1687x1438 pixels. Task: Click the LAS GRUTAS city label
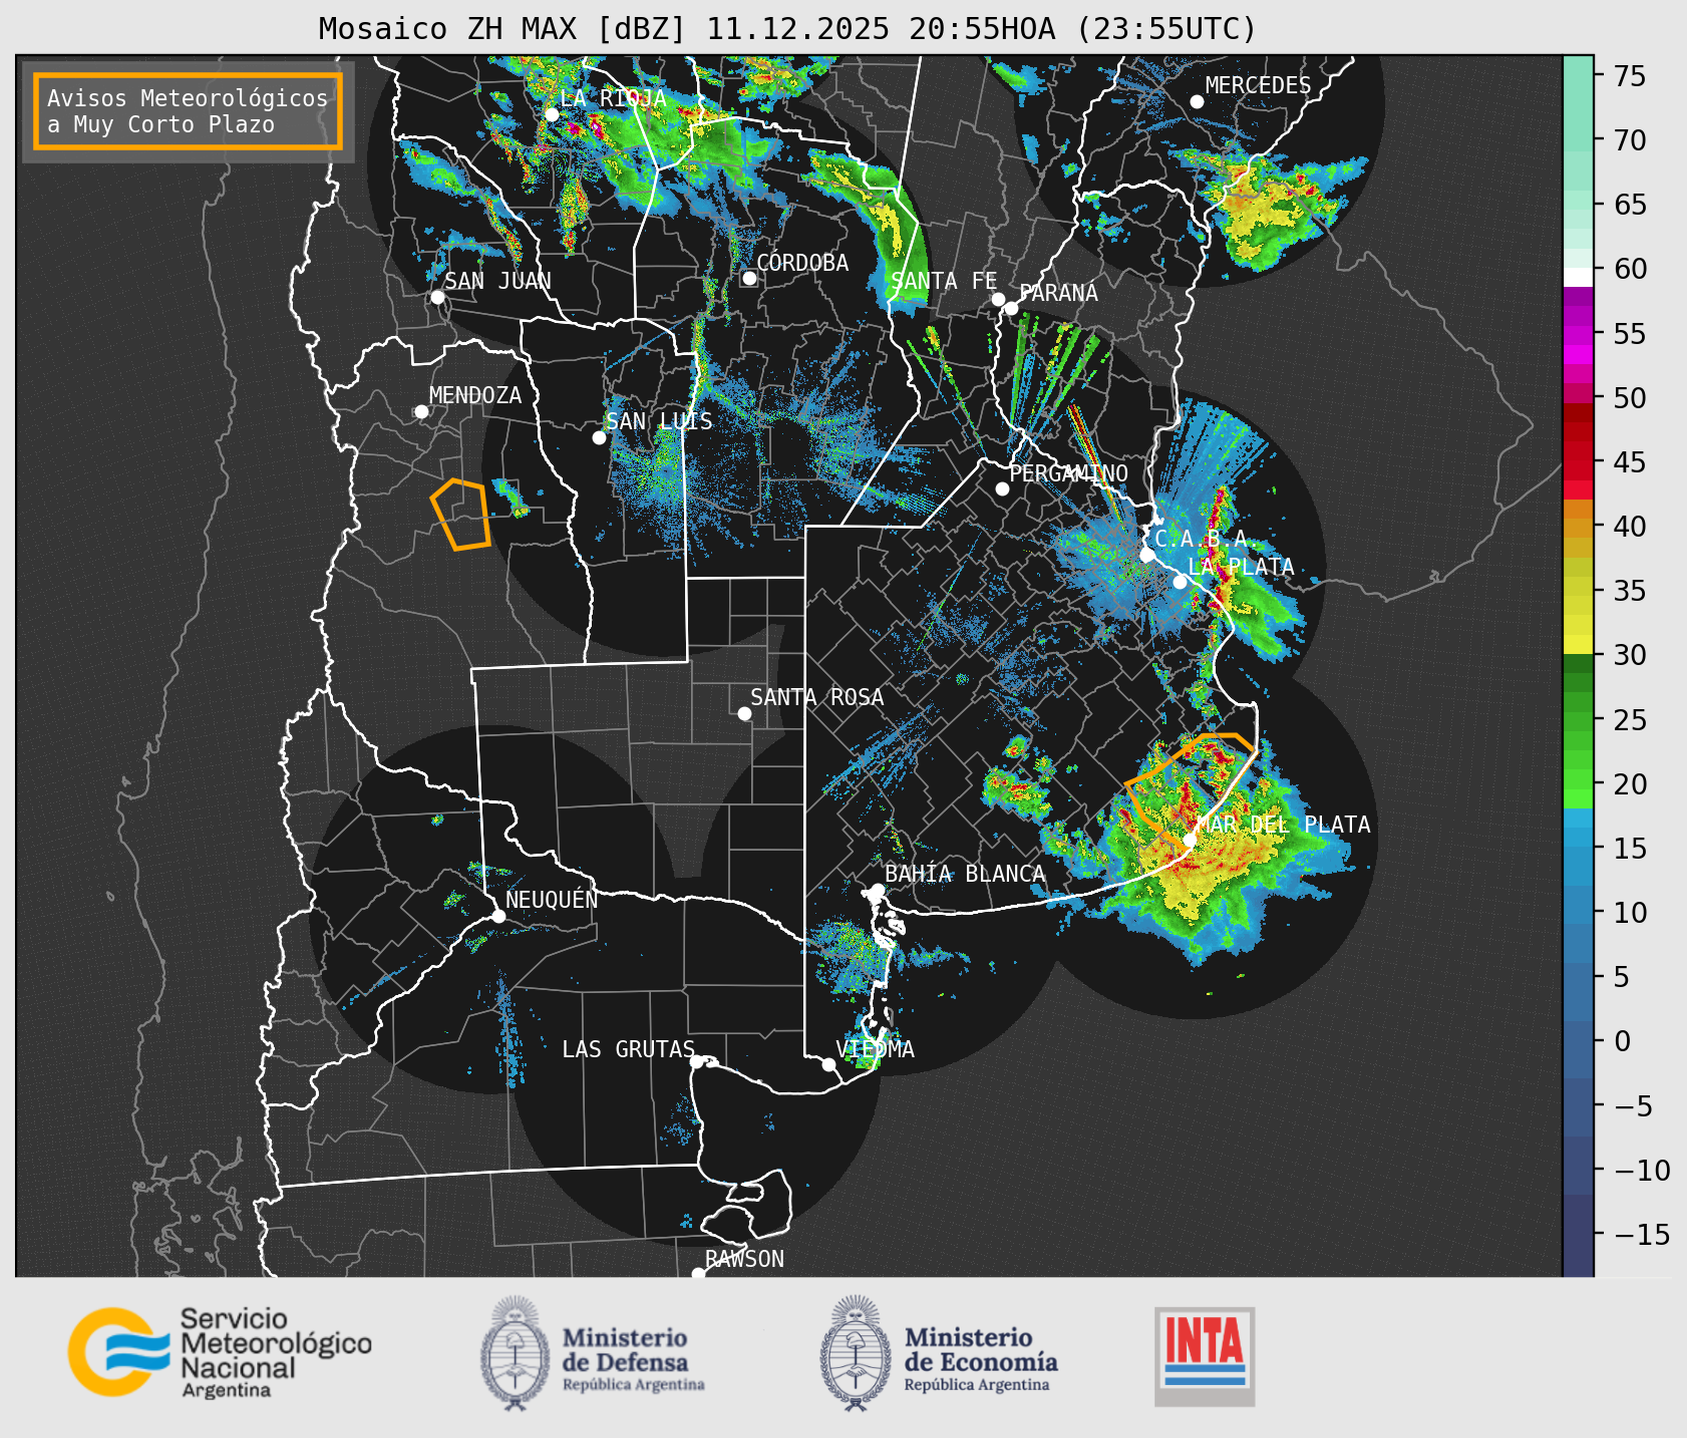coord(628,1049)
